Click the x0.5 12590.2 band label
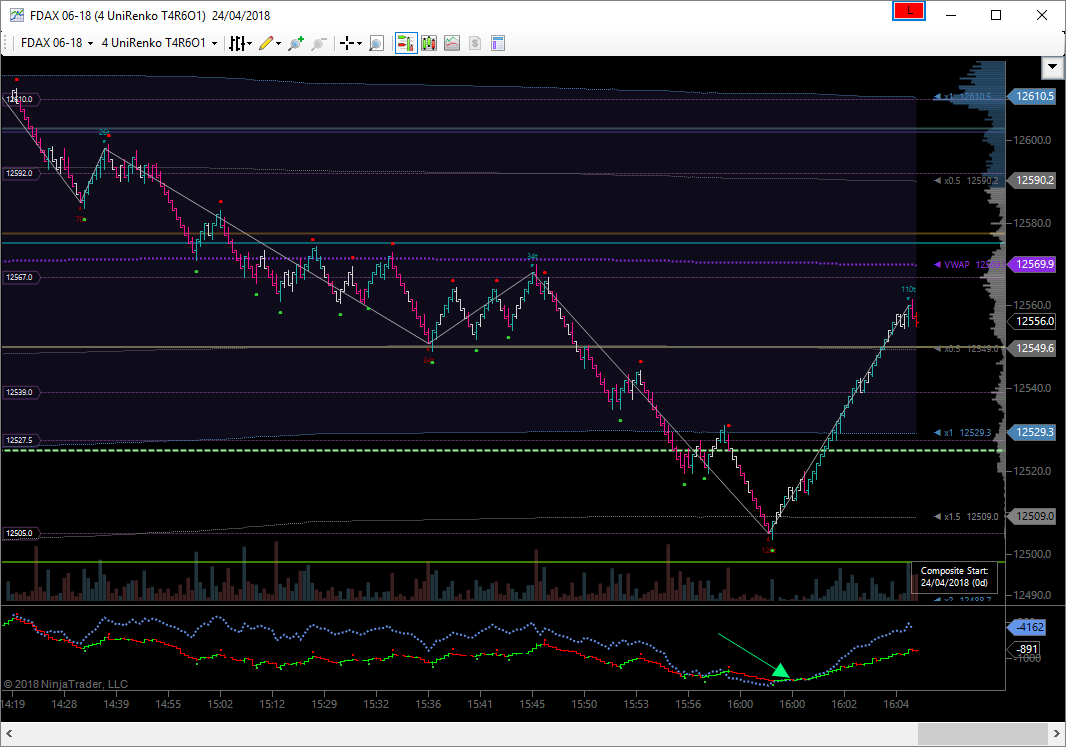1066x747 pixels. pos(966,181)
